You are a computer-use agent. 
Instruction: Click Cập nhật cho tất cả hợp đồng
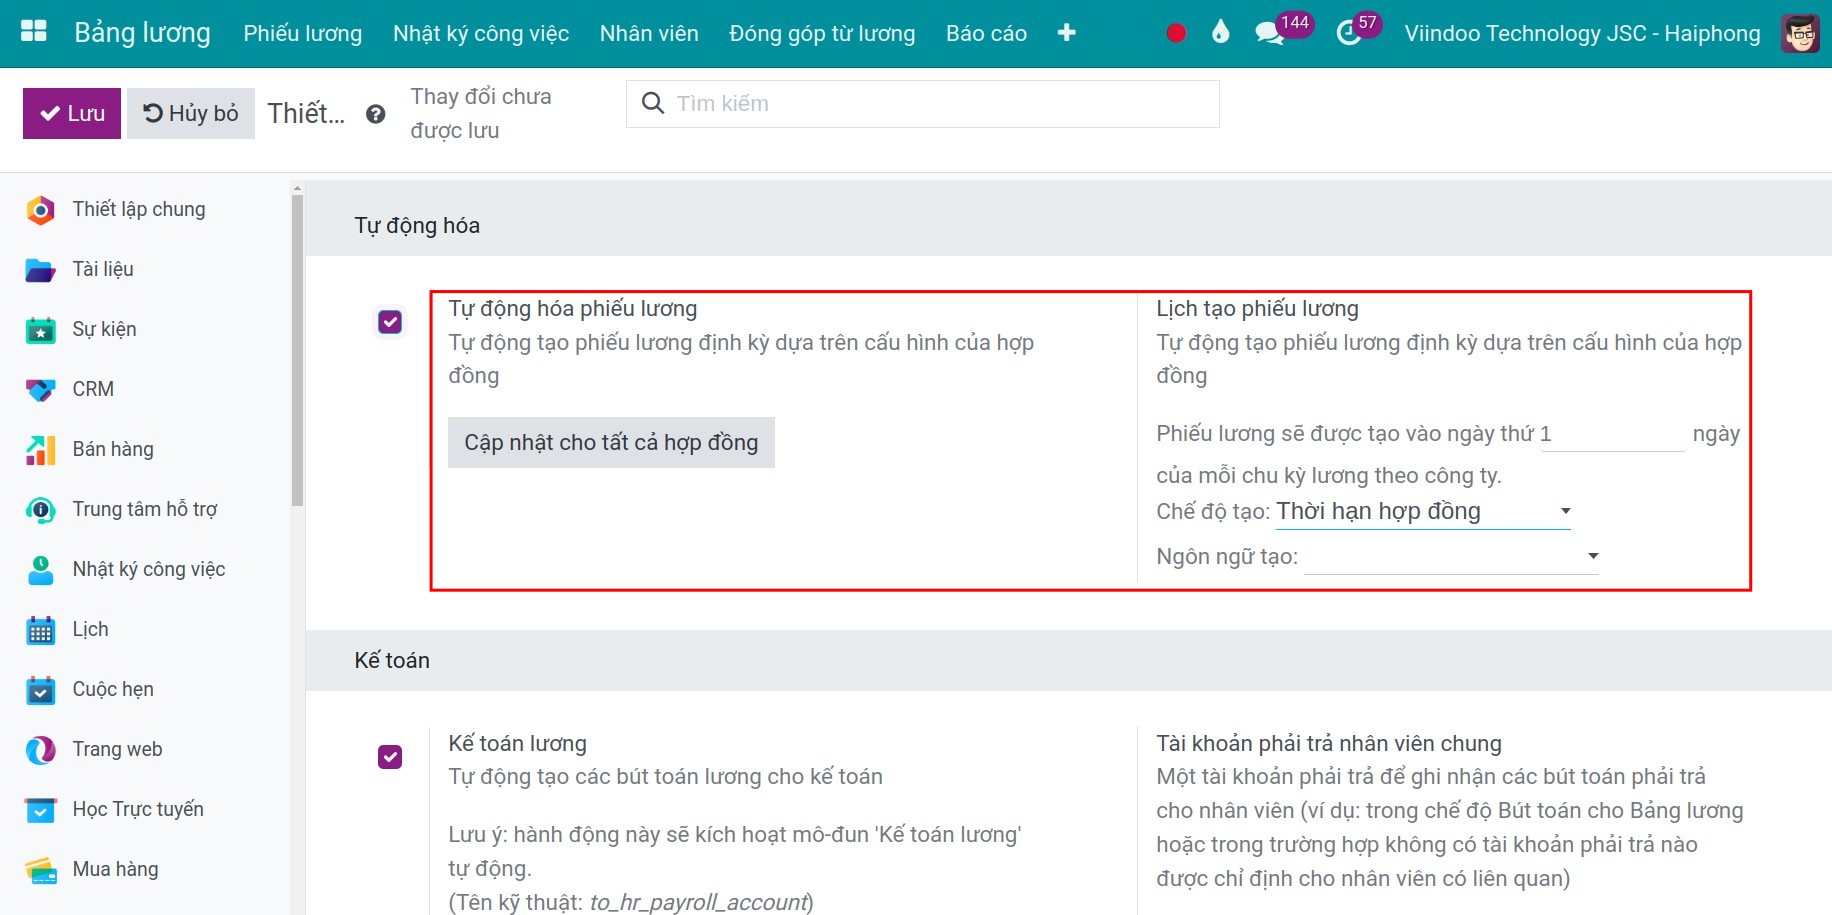611,442
